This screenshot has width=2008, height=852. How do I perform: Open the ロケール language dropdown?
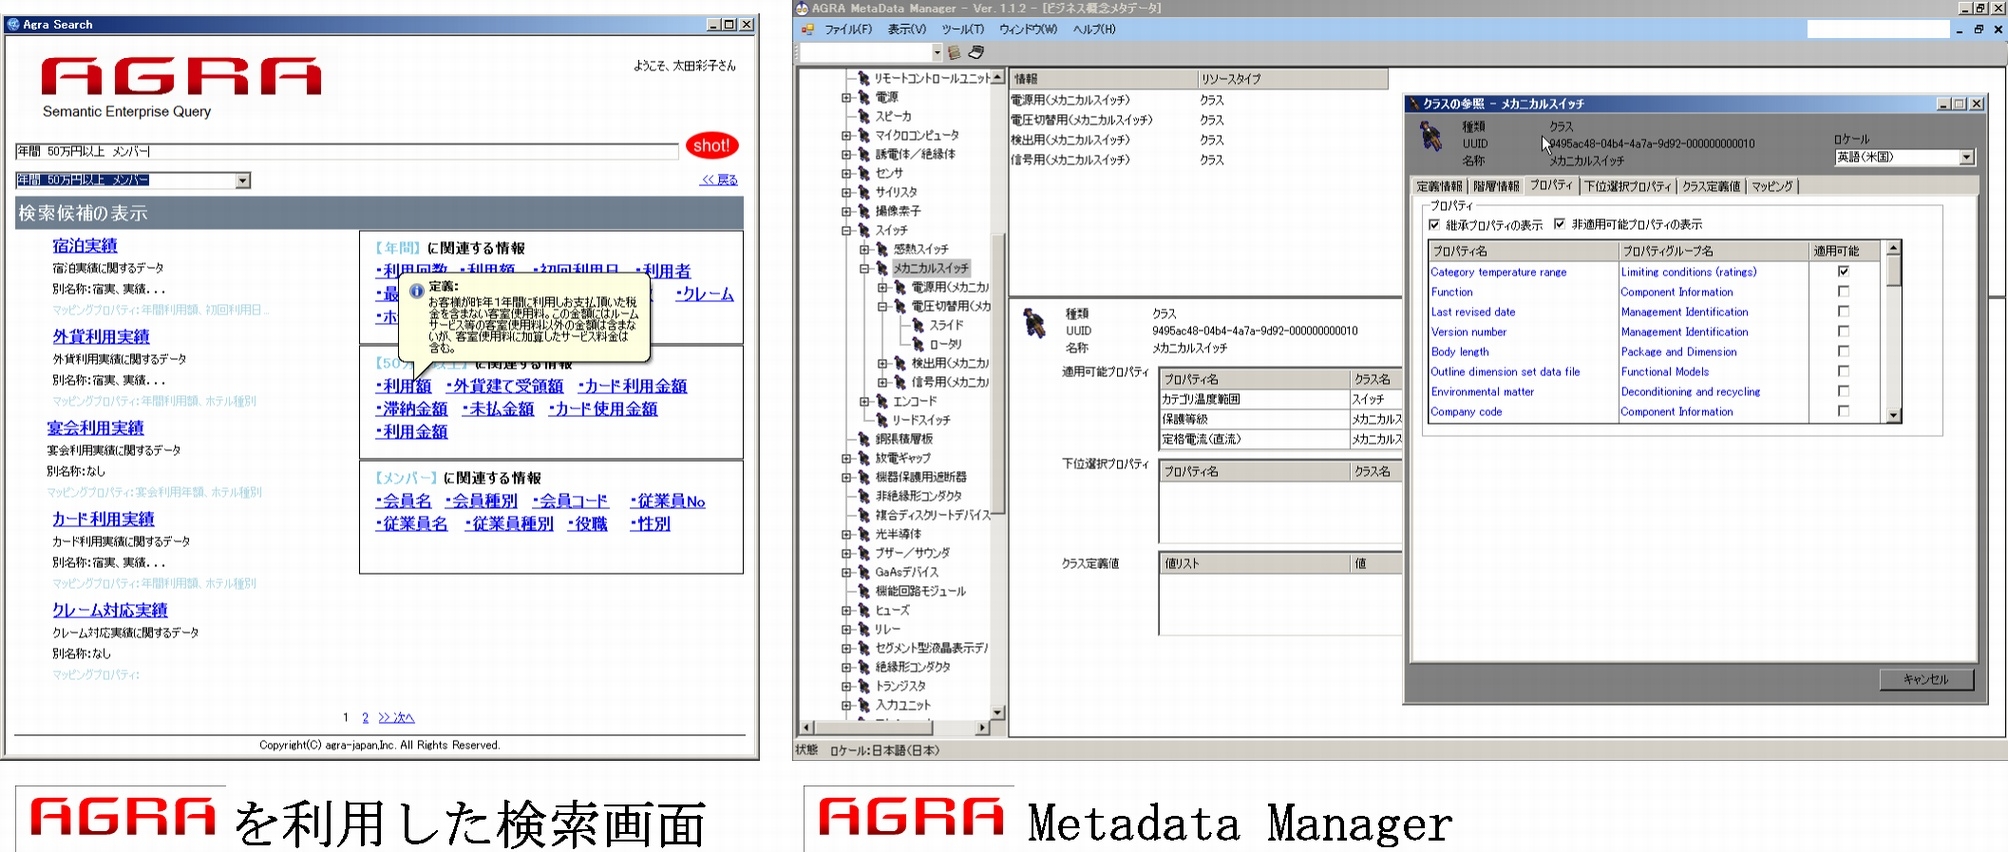[1966, 157]
